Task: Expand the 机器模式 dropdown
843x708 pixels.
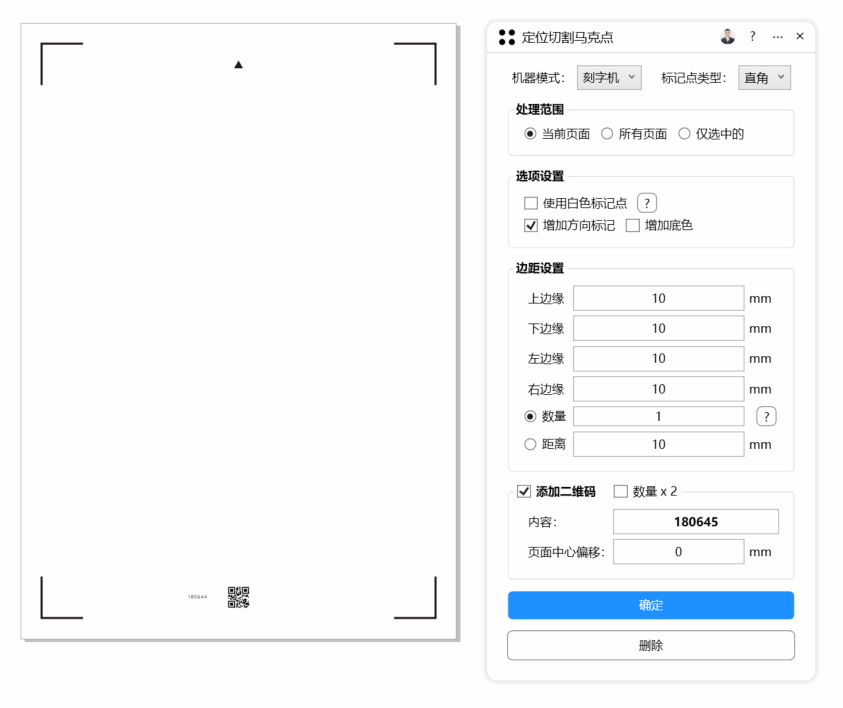Action: click(609, 78)
